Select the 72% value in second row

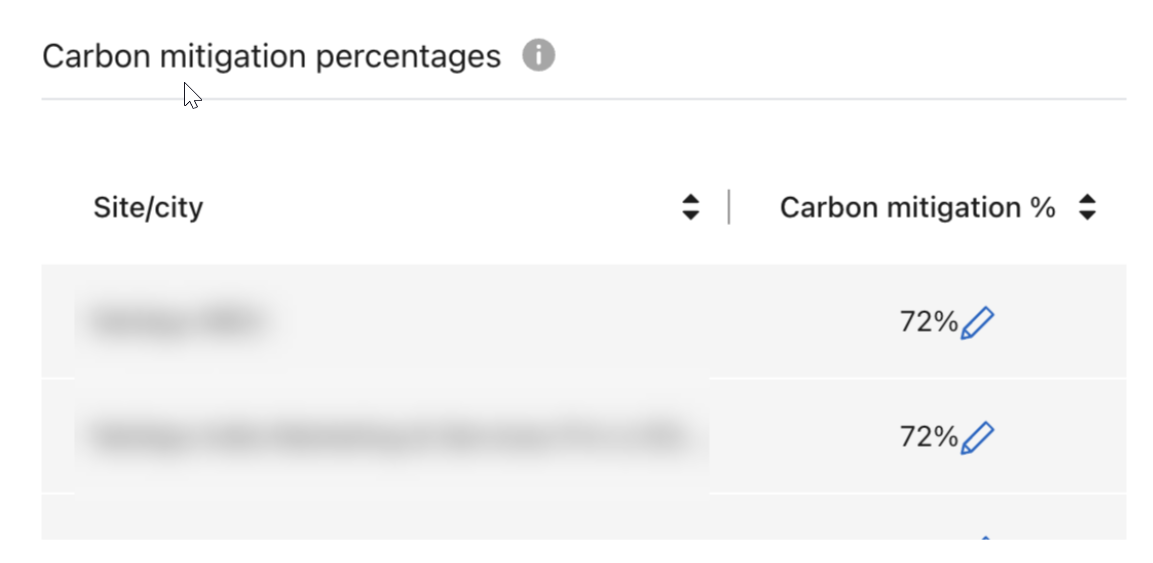pyautogui.click(x=928, y=436)
